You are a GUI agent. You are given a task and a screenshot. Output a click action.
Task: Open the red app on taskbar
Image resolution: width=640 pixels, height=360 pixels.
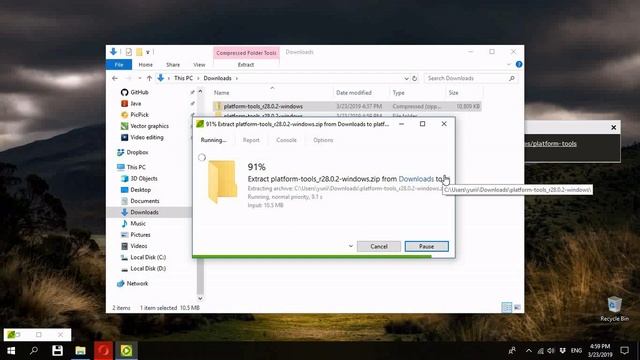tap(103, 351)
